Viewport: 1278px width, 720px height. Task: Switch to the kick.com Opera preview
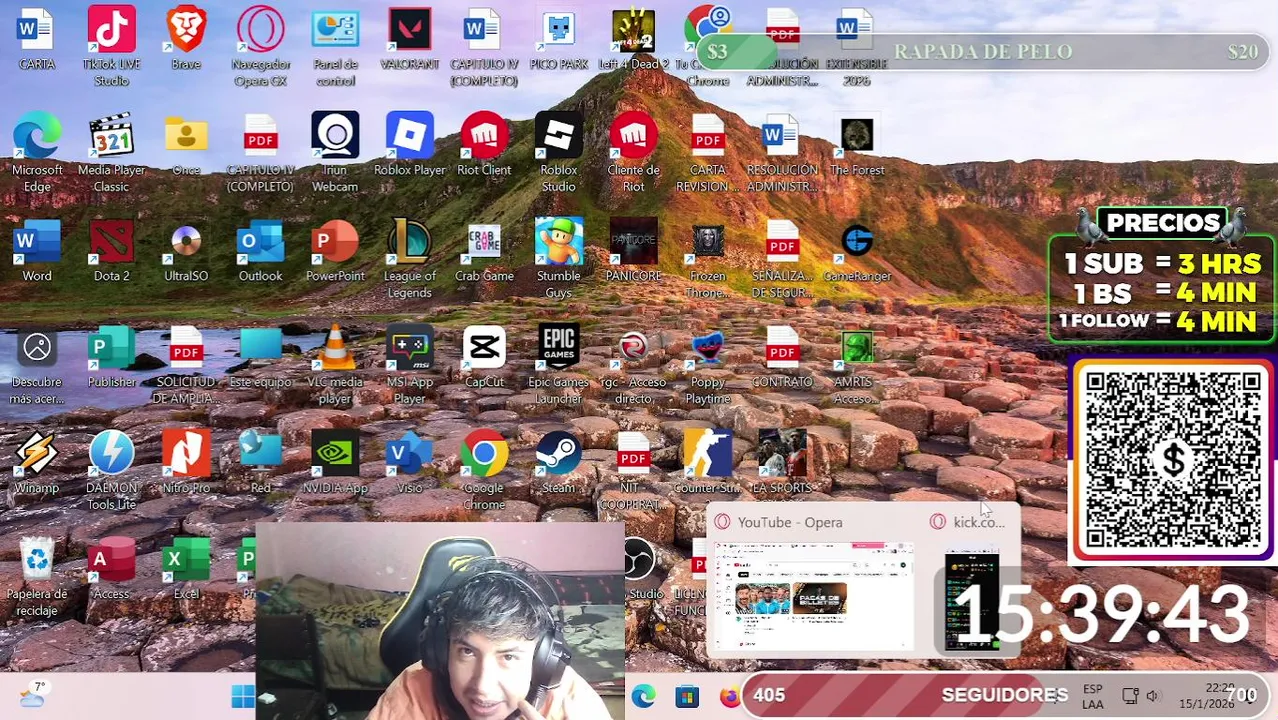(x=971, y=583)
